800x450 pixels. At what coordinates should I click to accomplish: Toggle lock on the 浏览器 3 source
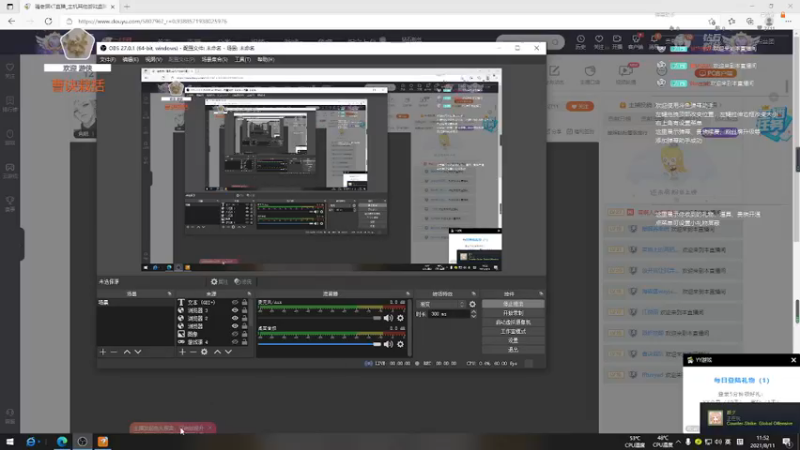(x=244, y=310)
